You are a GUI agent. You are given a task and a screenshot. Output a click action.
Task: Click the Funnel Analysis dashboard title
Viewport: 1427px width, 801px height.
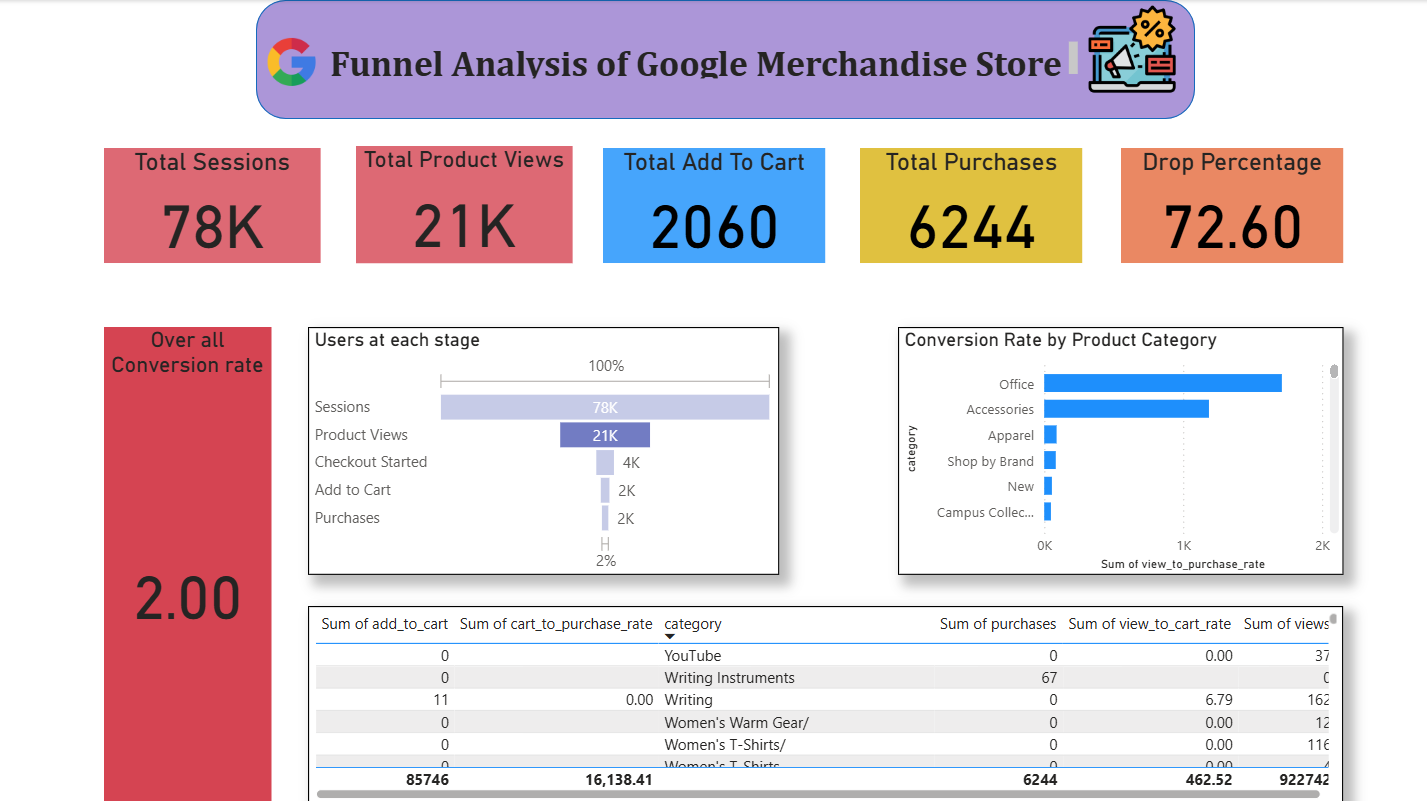696,64
